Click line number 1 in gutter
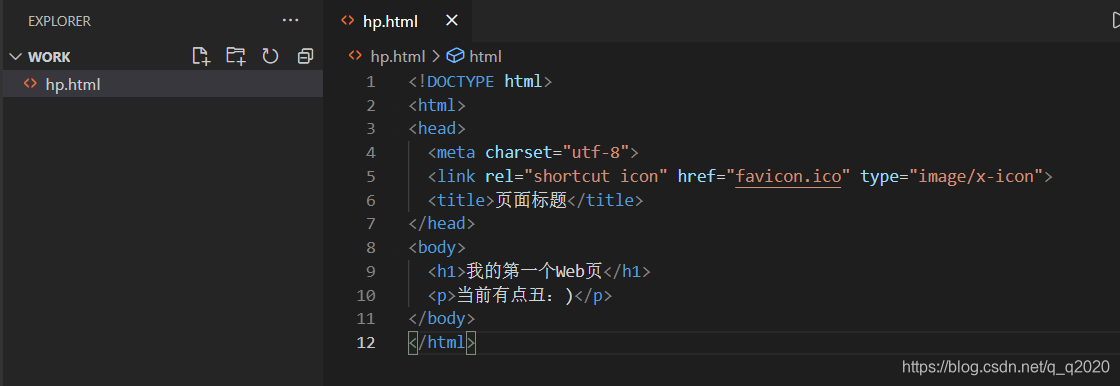Screen dimensions: 1120x386 pos(370,81)
